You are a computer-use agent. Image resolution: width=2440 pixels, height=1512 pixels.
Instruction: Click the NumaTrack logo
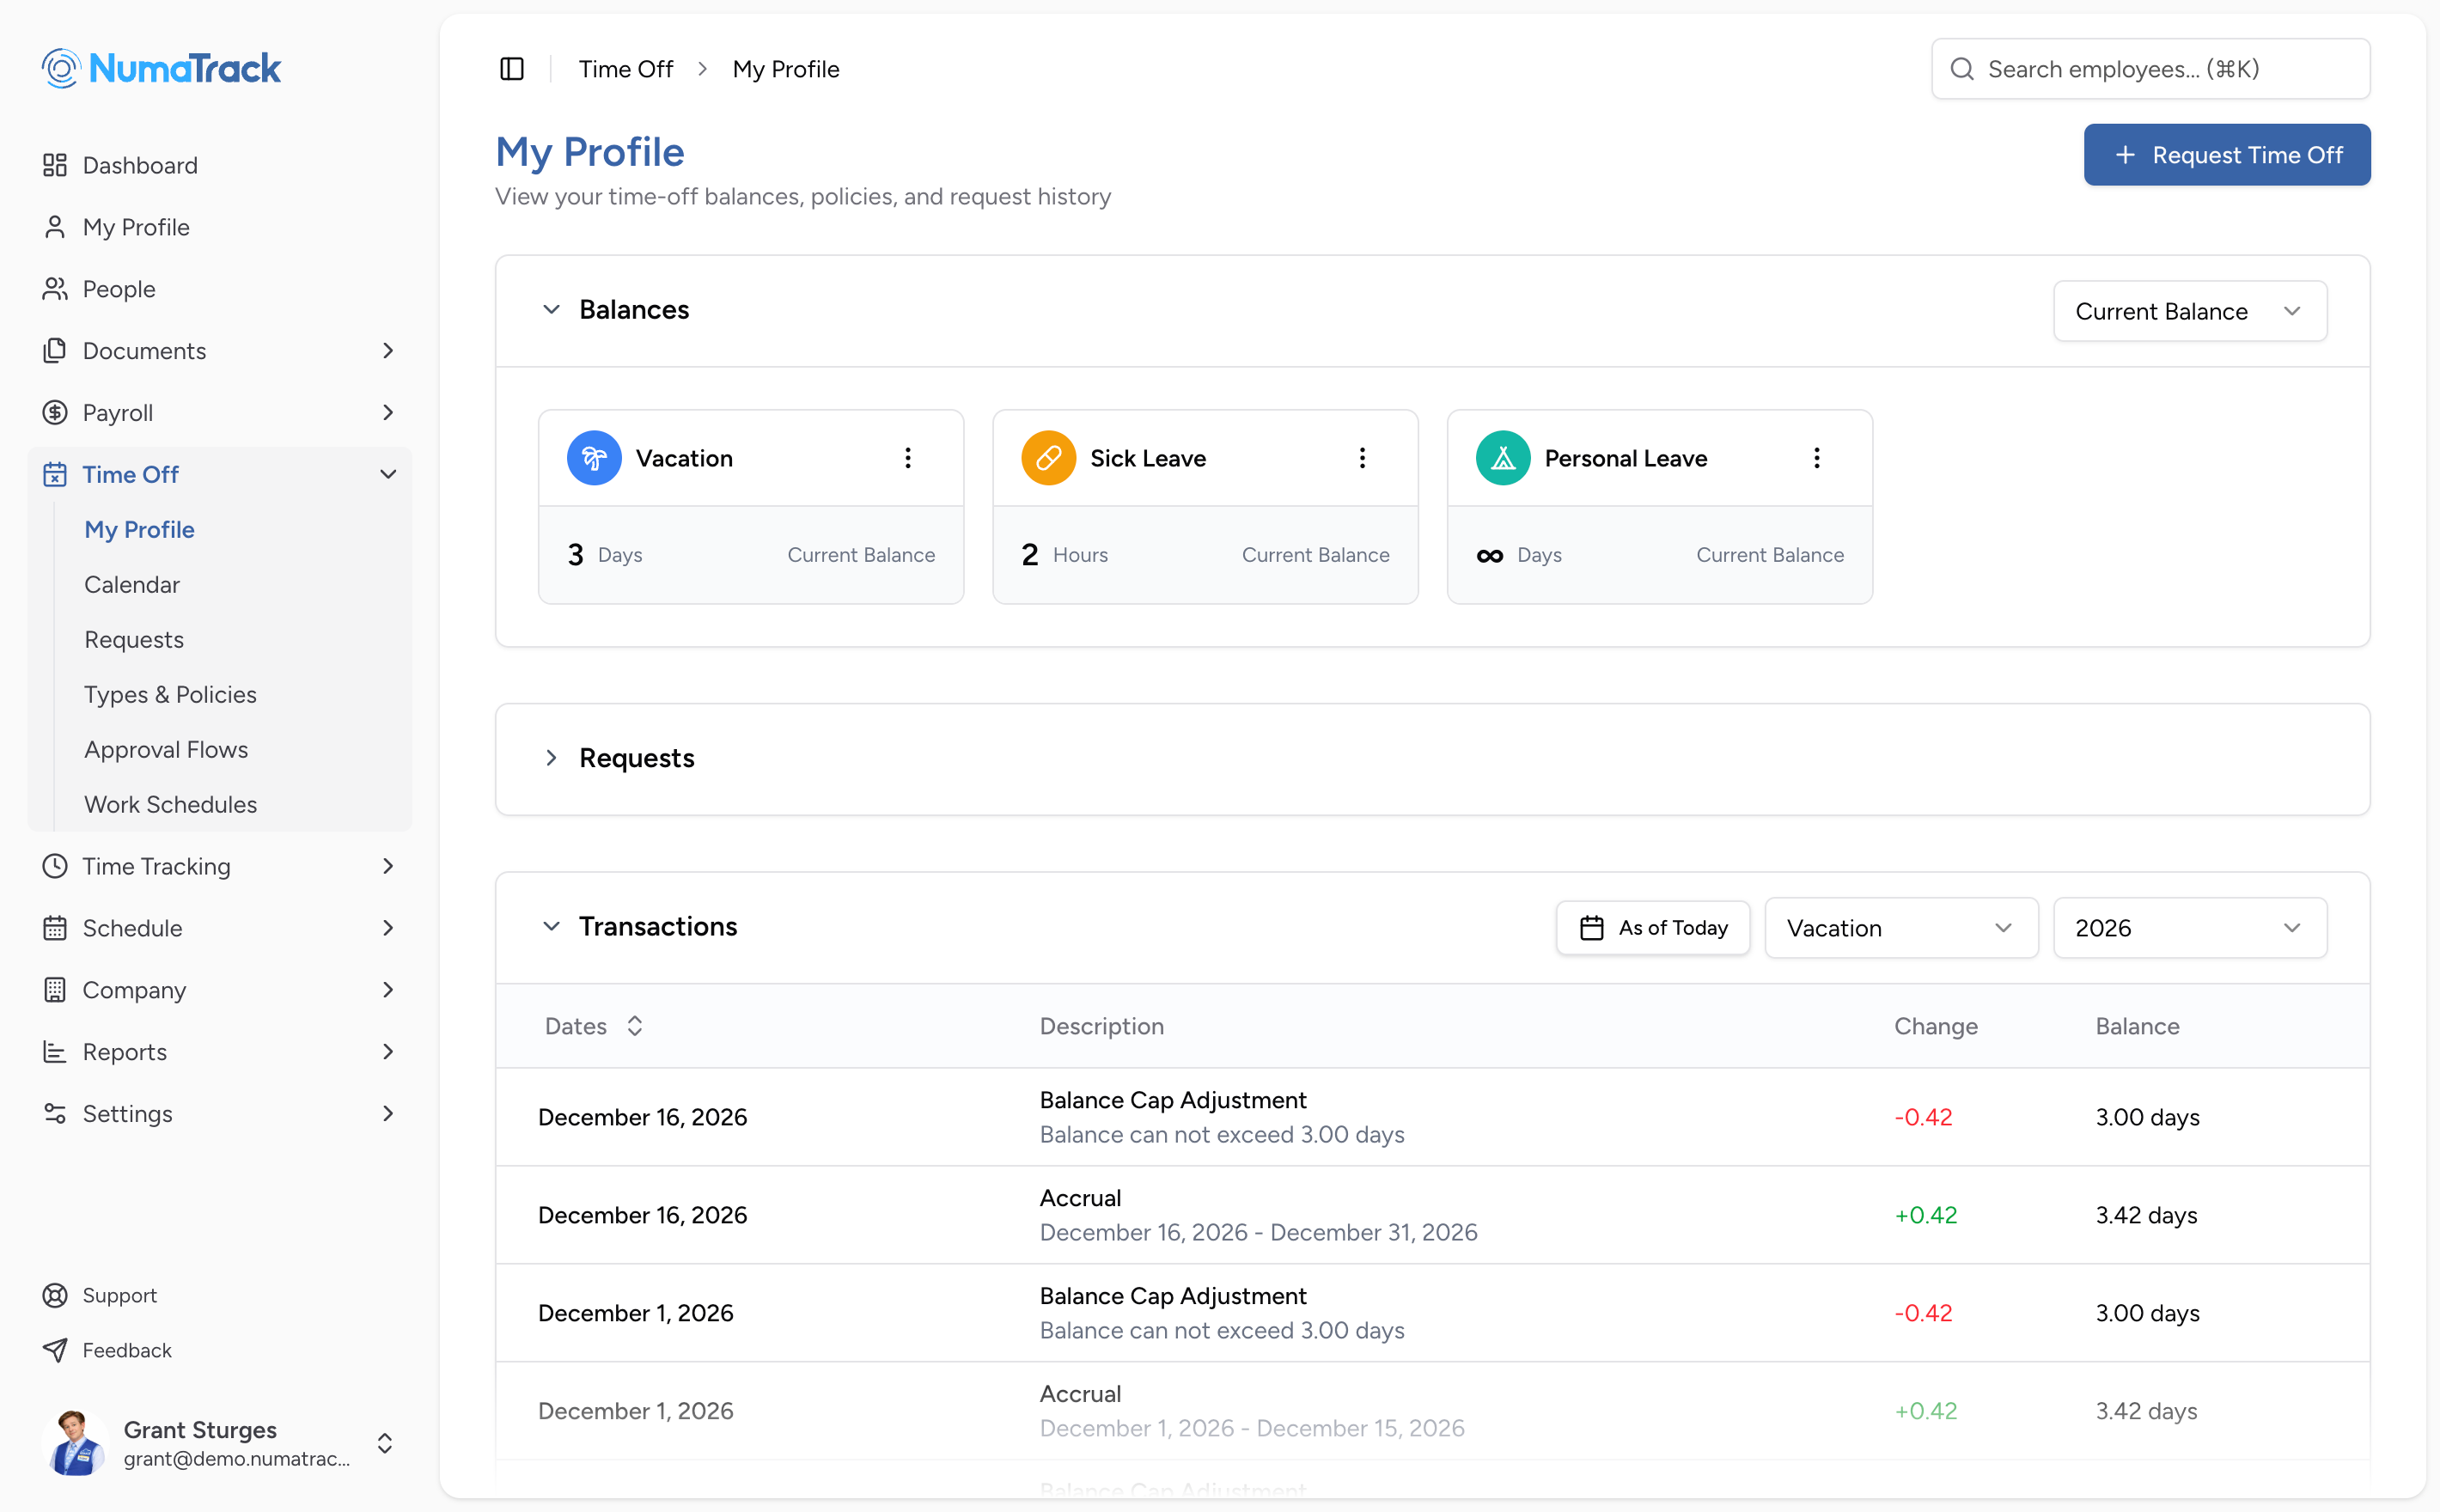click(x=160, y=67)
